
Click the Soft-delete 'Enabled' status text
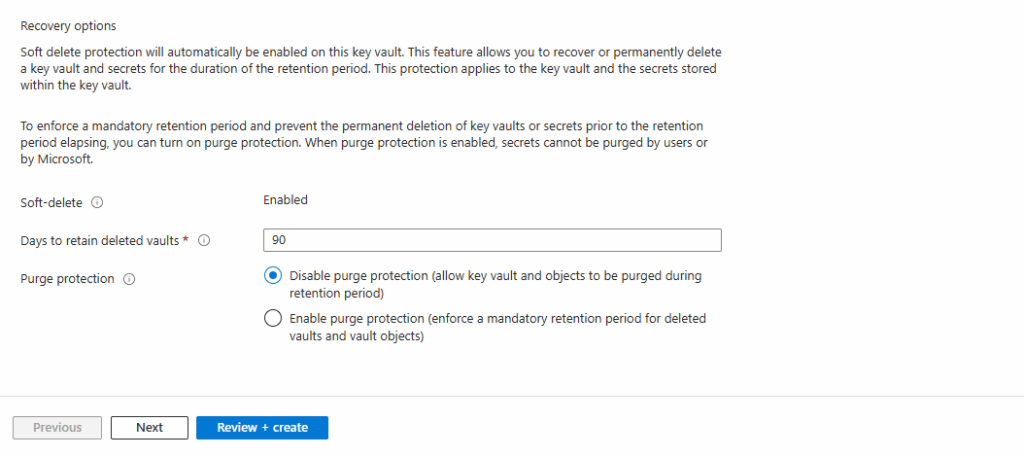pyautogui.click(x=285, y=200)
